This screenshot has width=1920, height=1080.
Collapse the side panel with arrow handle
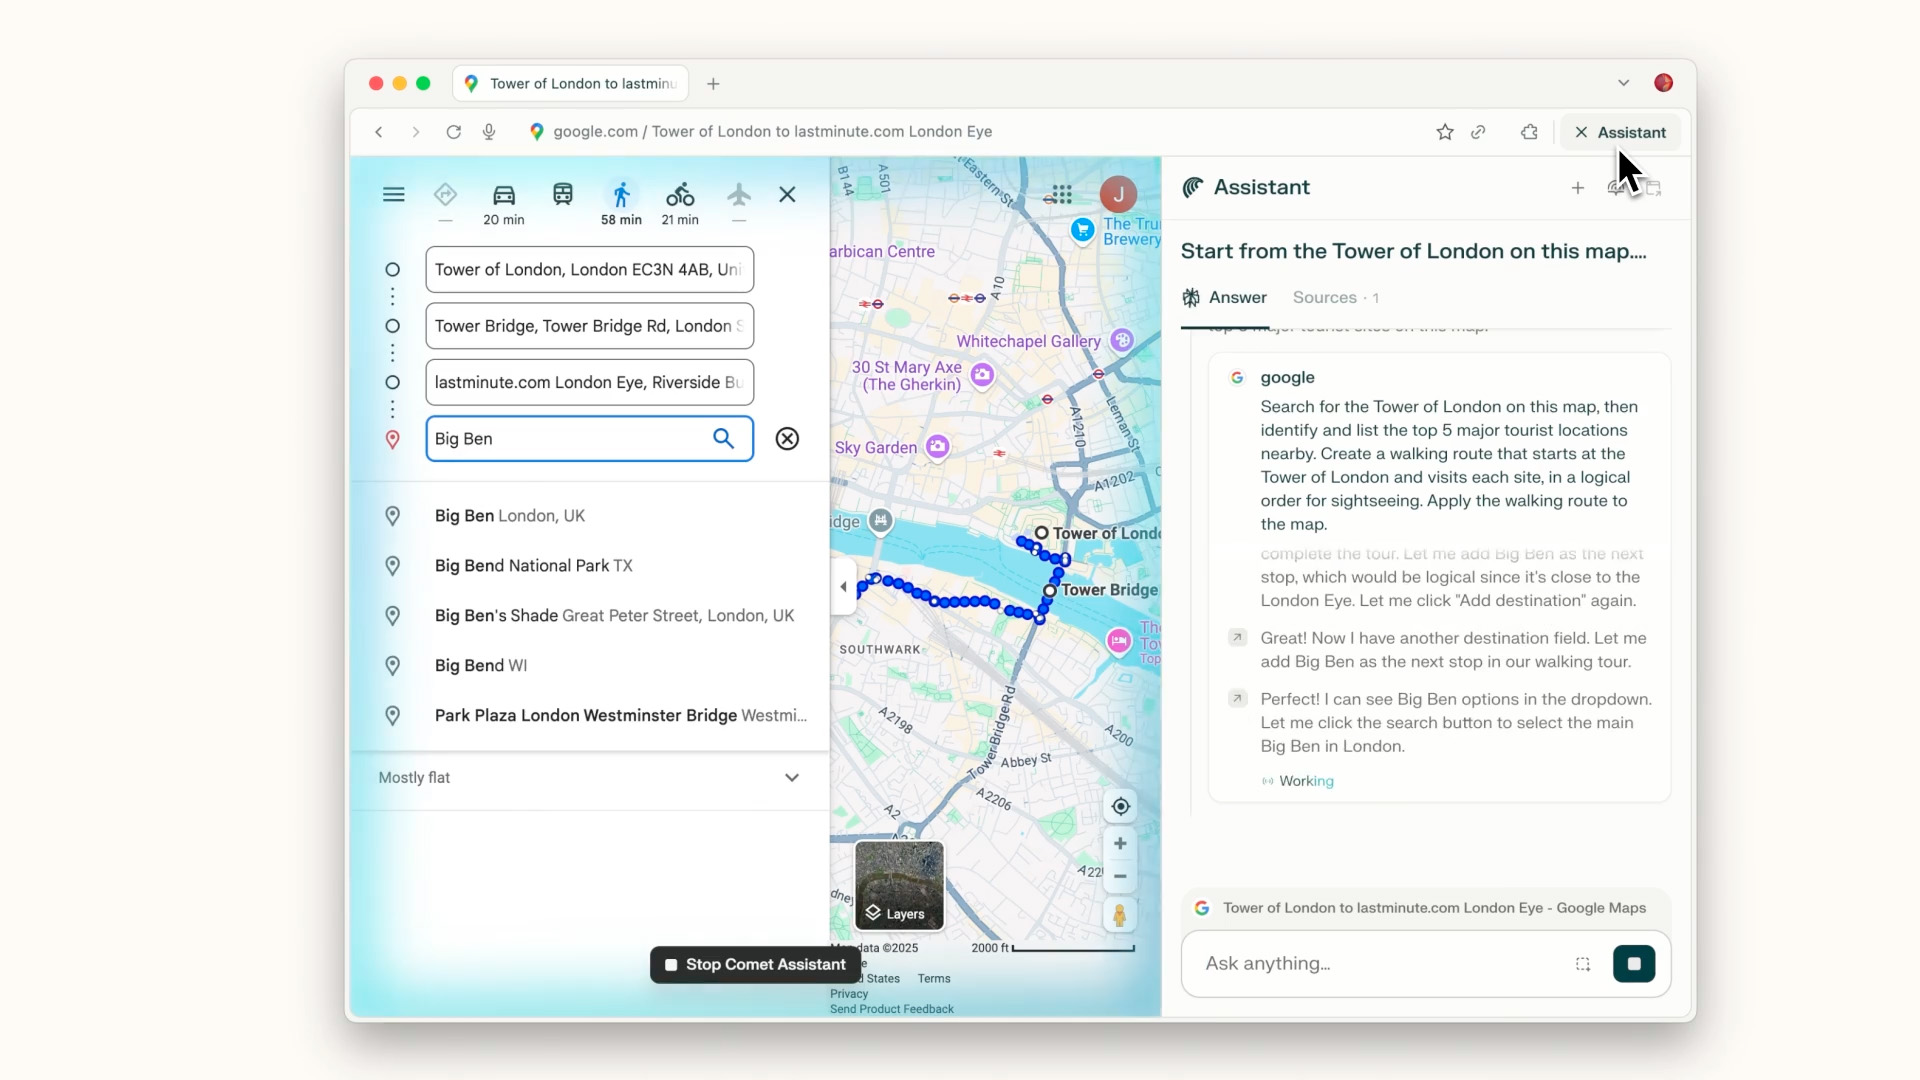(843, 588)
